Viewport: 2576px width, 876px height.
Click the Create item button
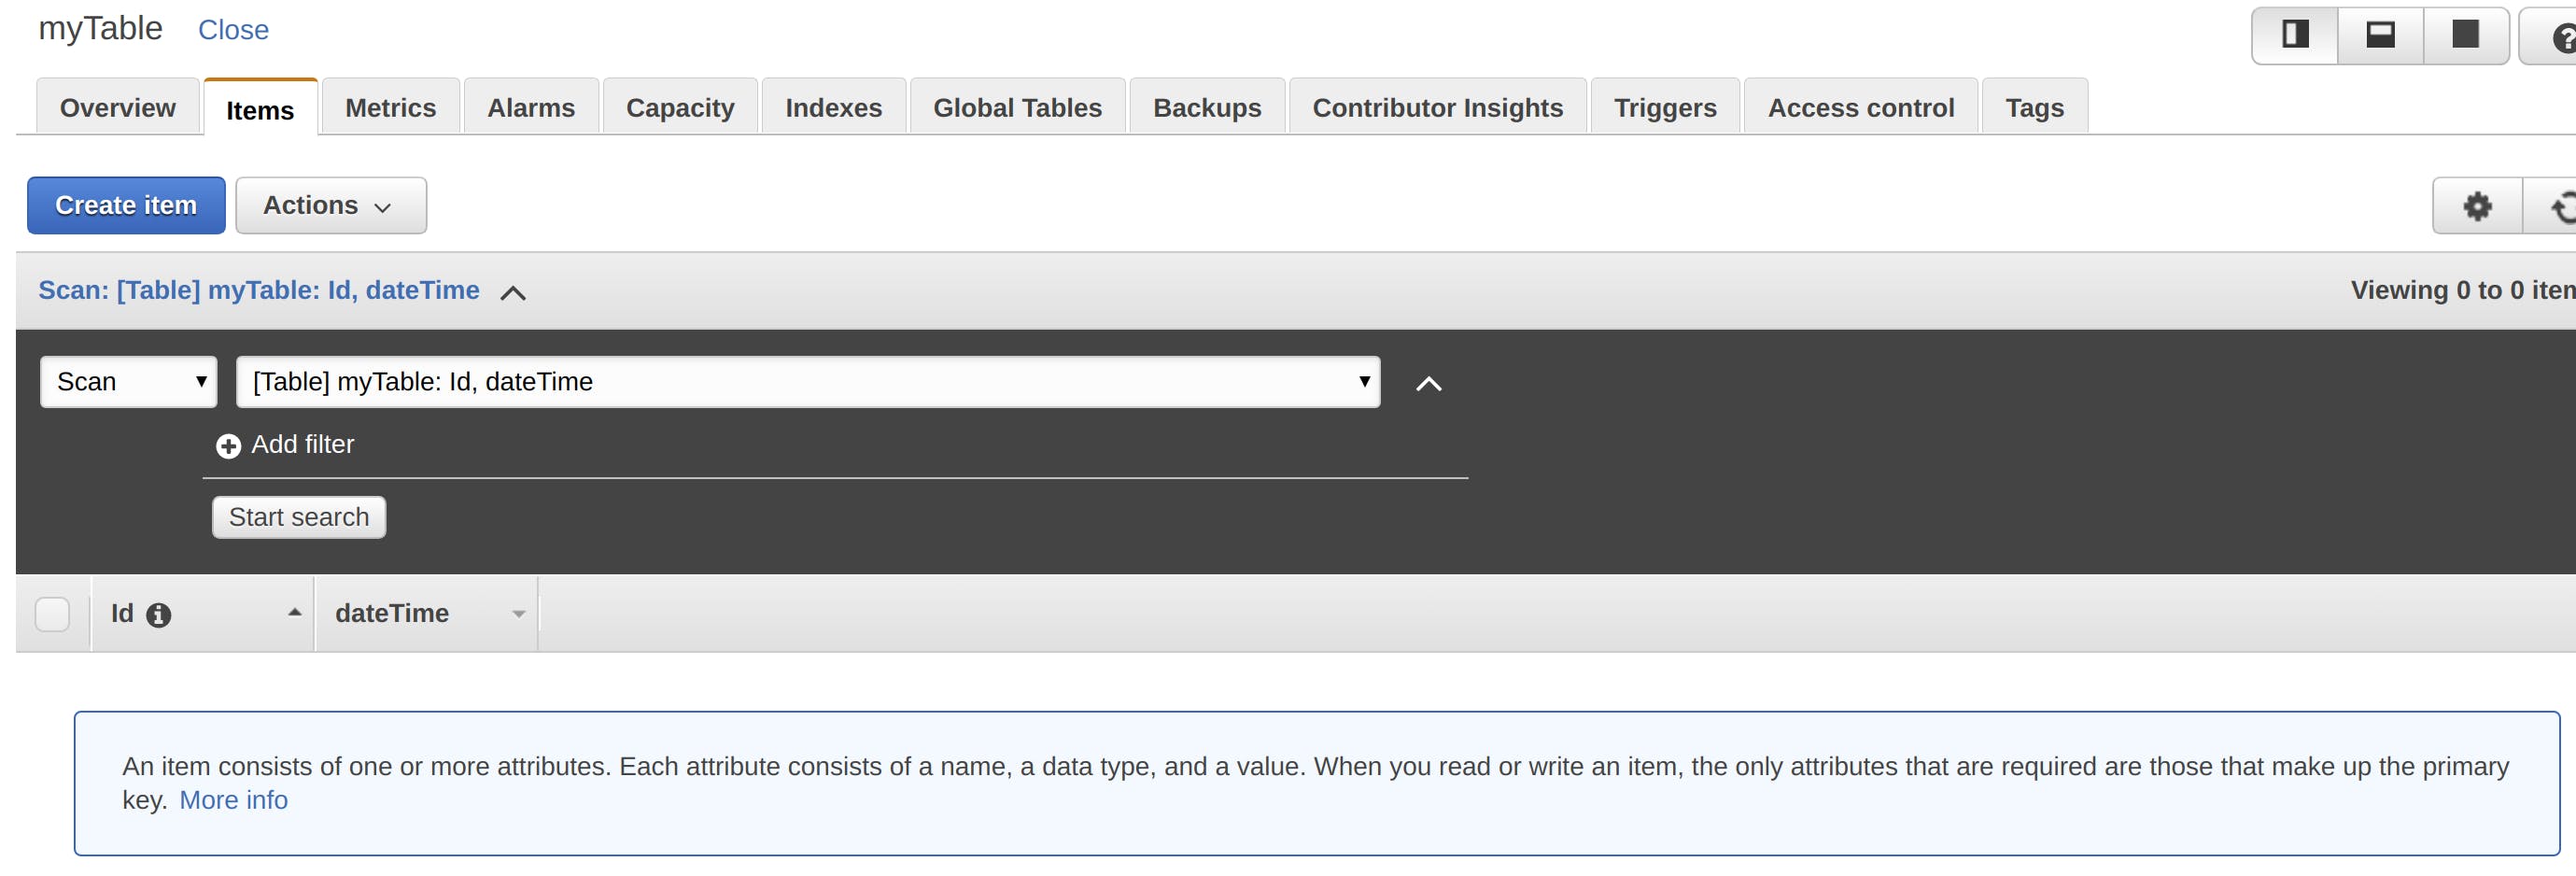[126, 205]
